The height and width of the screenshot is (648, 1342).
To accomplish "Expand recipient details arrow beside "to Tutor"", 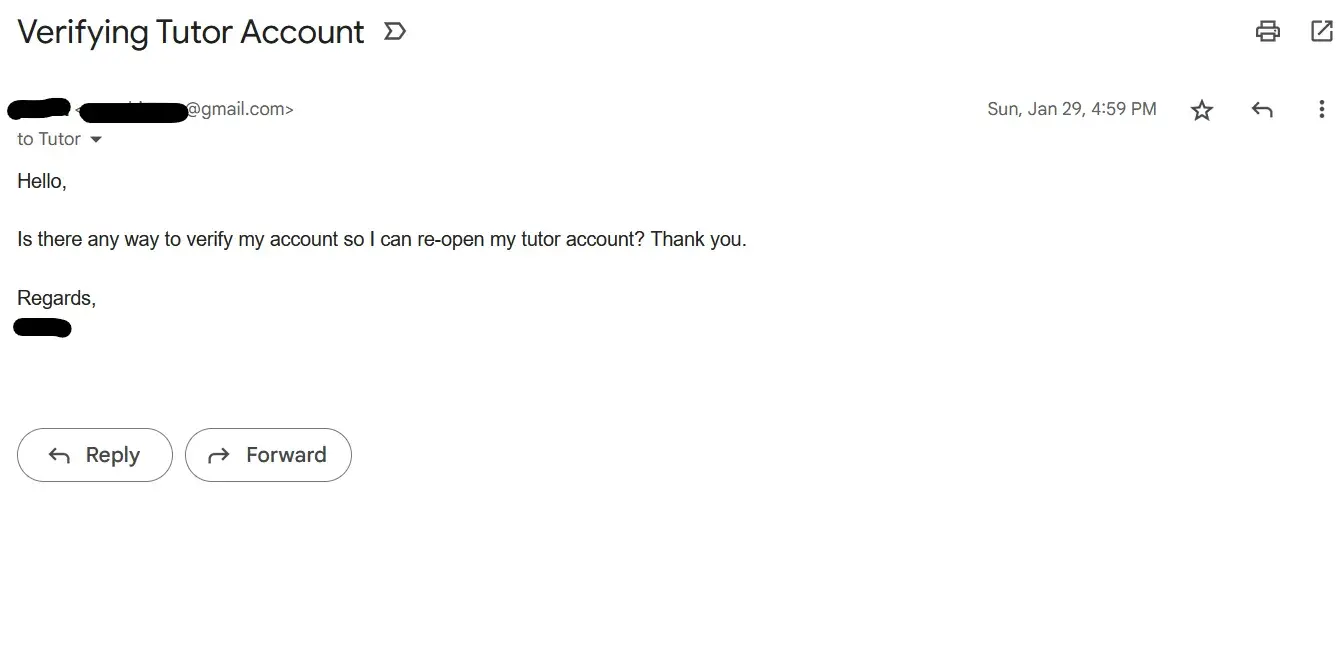I will [96, 140].
